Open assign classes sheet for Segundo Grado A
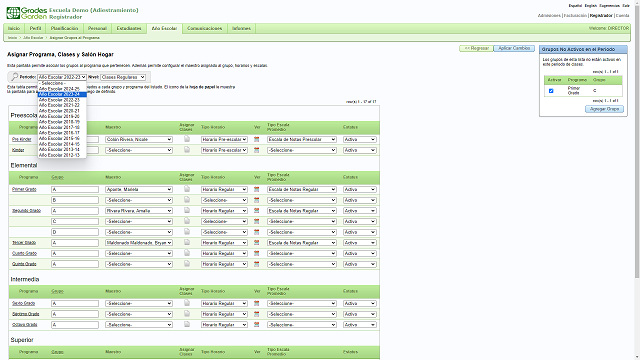Viewport: 640px width, 360px height. [x=187, y=210]
